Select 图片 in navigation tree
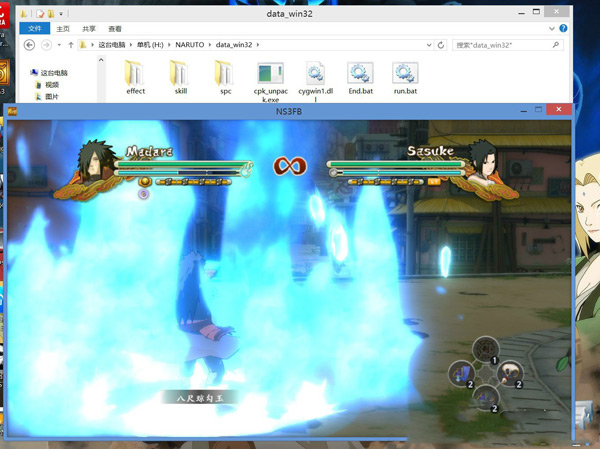The image size is (600, 449). (52, 96)
